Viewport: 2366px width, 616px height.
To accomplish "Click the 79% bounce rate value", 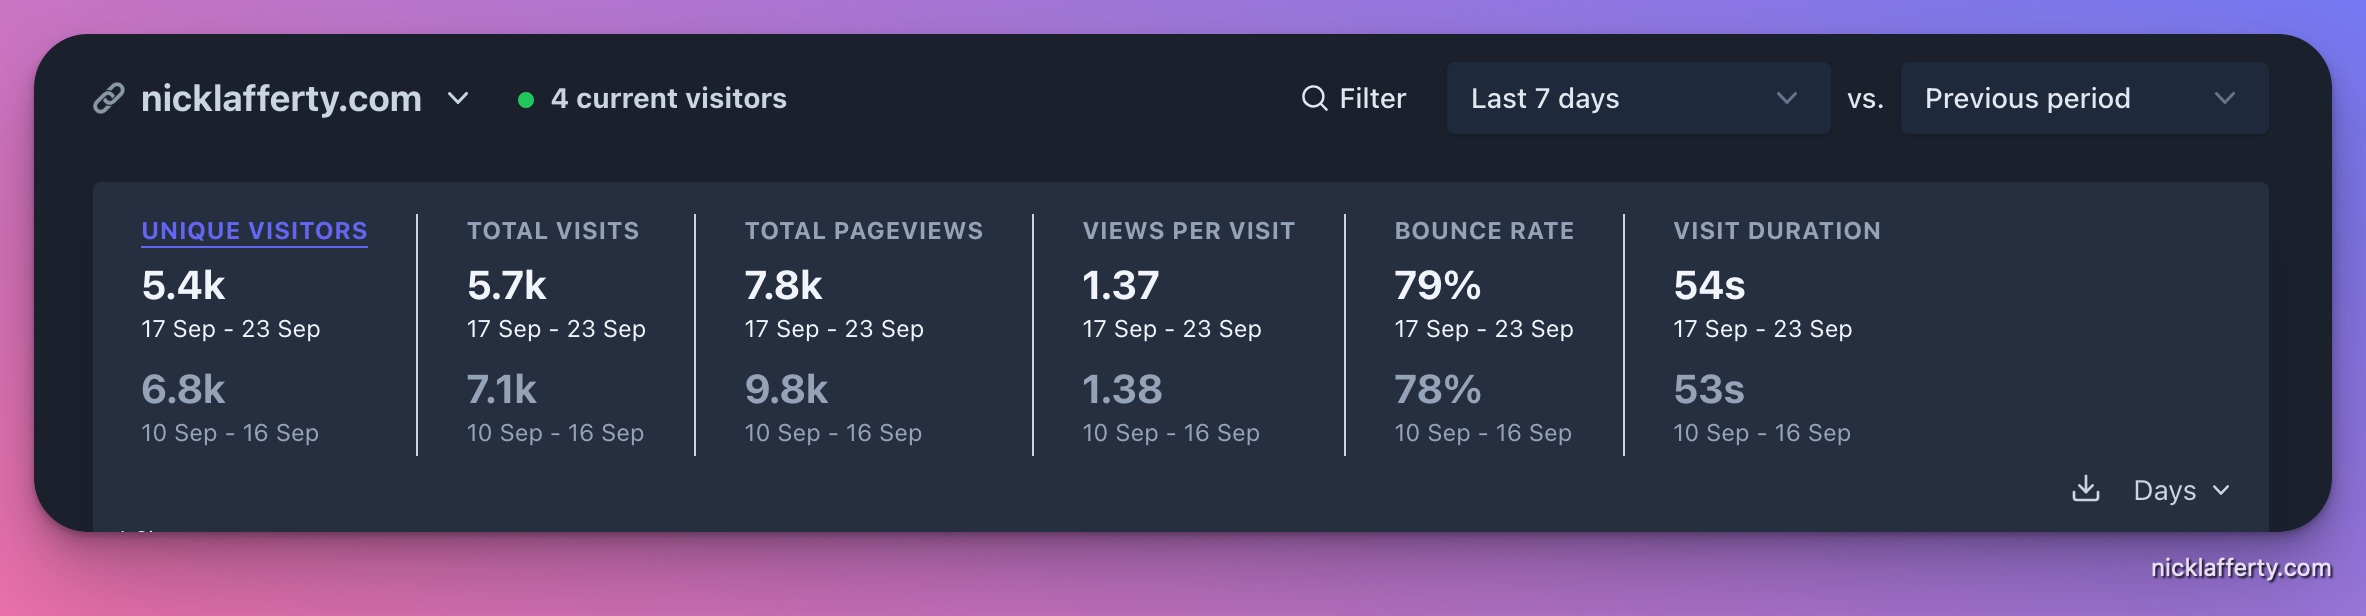I will point(1437,286).
